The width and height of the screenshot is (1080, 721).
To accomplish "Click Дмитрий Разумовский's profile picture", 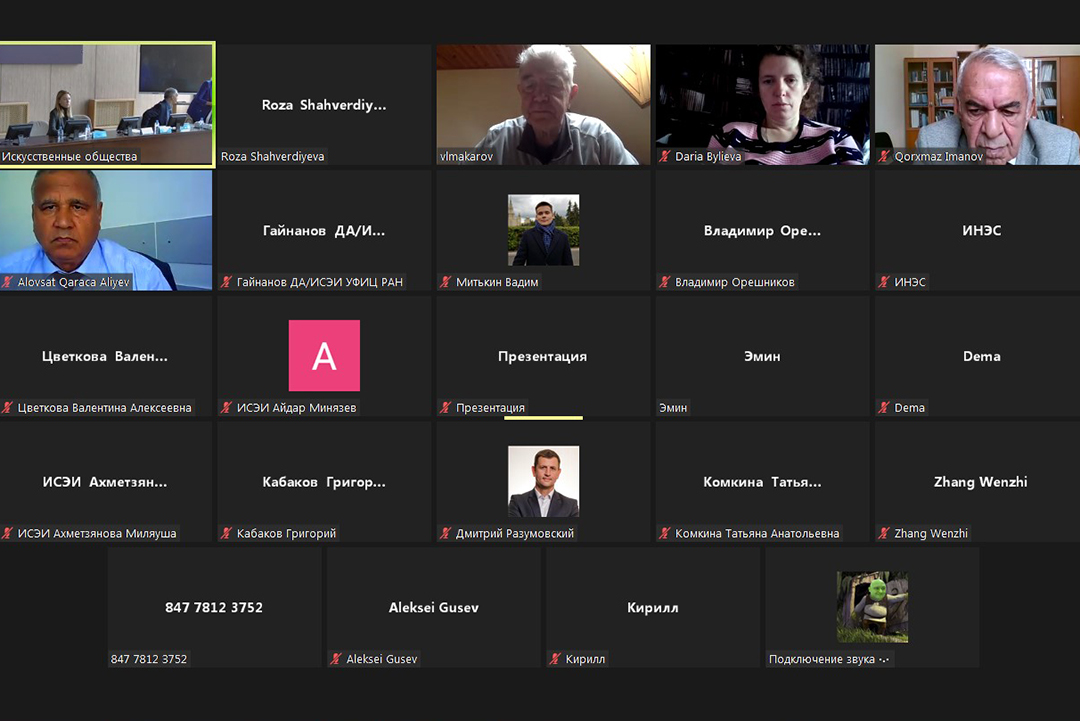I will [543, 481].
